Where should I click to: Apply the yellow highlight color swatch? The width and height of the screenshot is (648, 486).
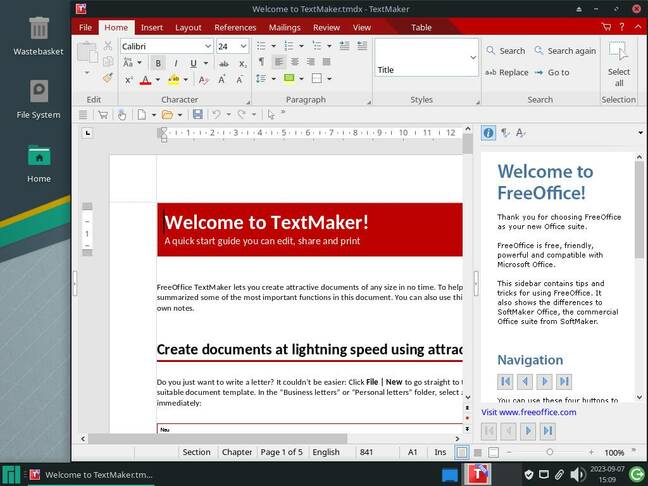coord(174,80)
